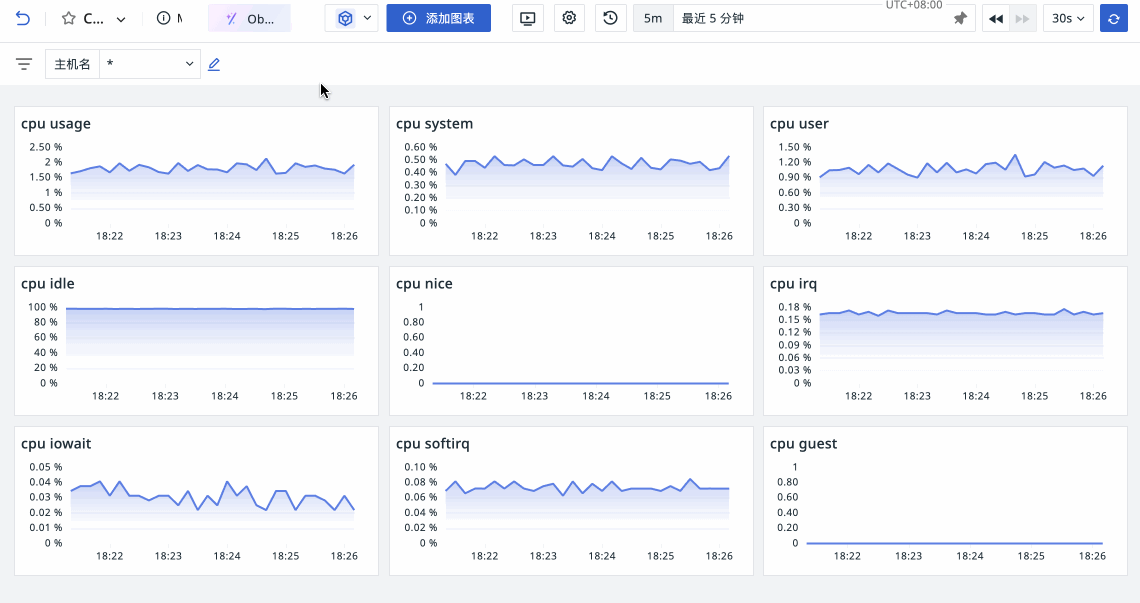Click the 主机名 variable label

click(x=72, y=64)
